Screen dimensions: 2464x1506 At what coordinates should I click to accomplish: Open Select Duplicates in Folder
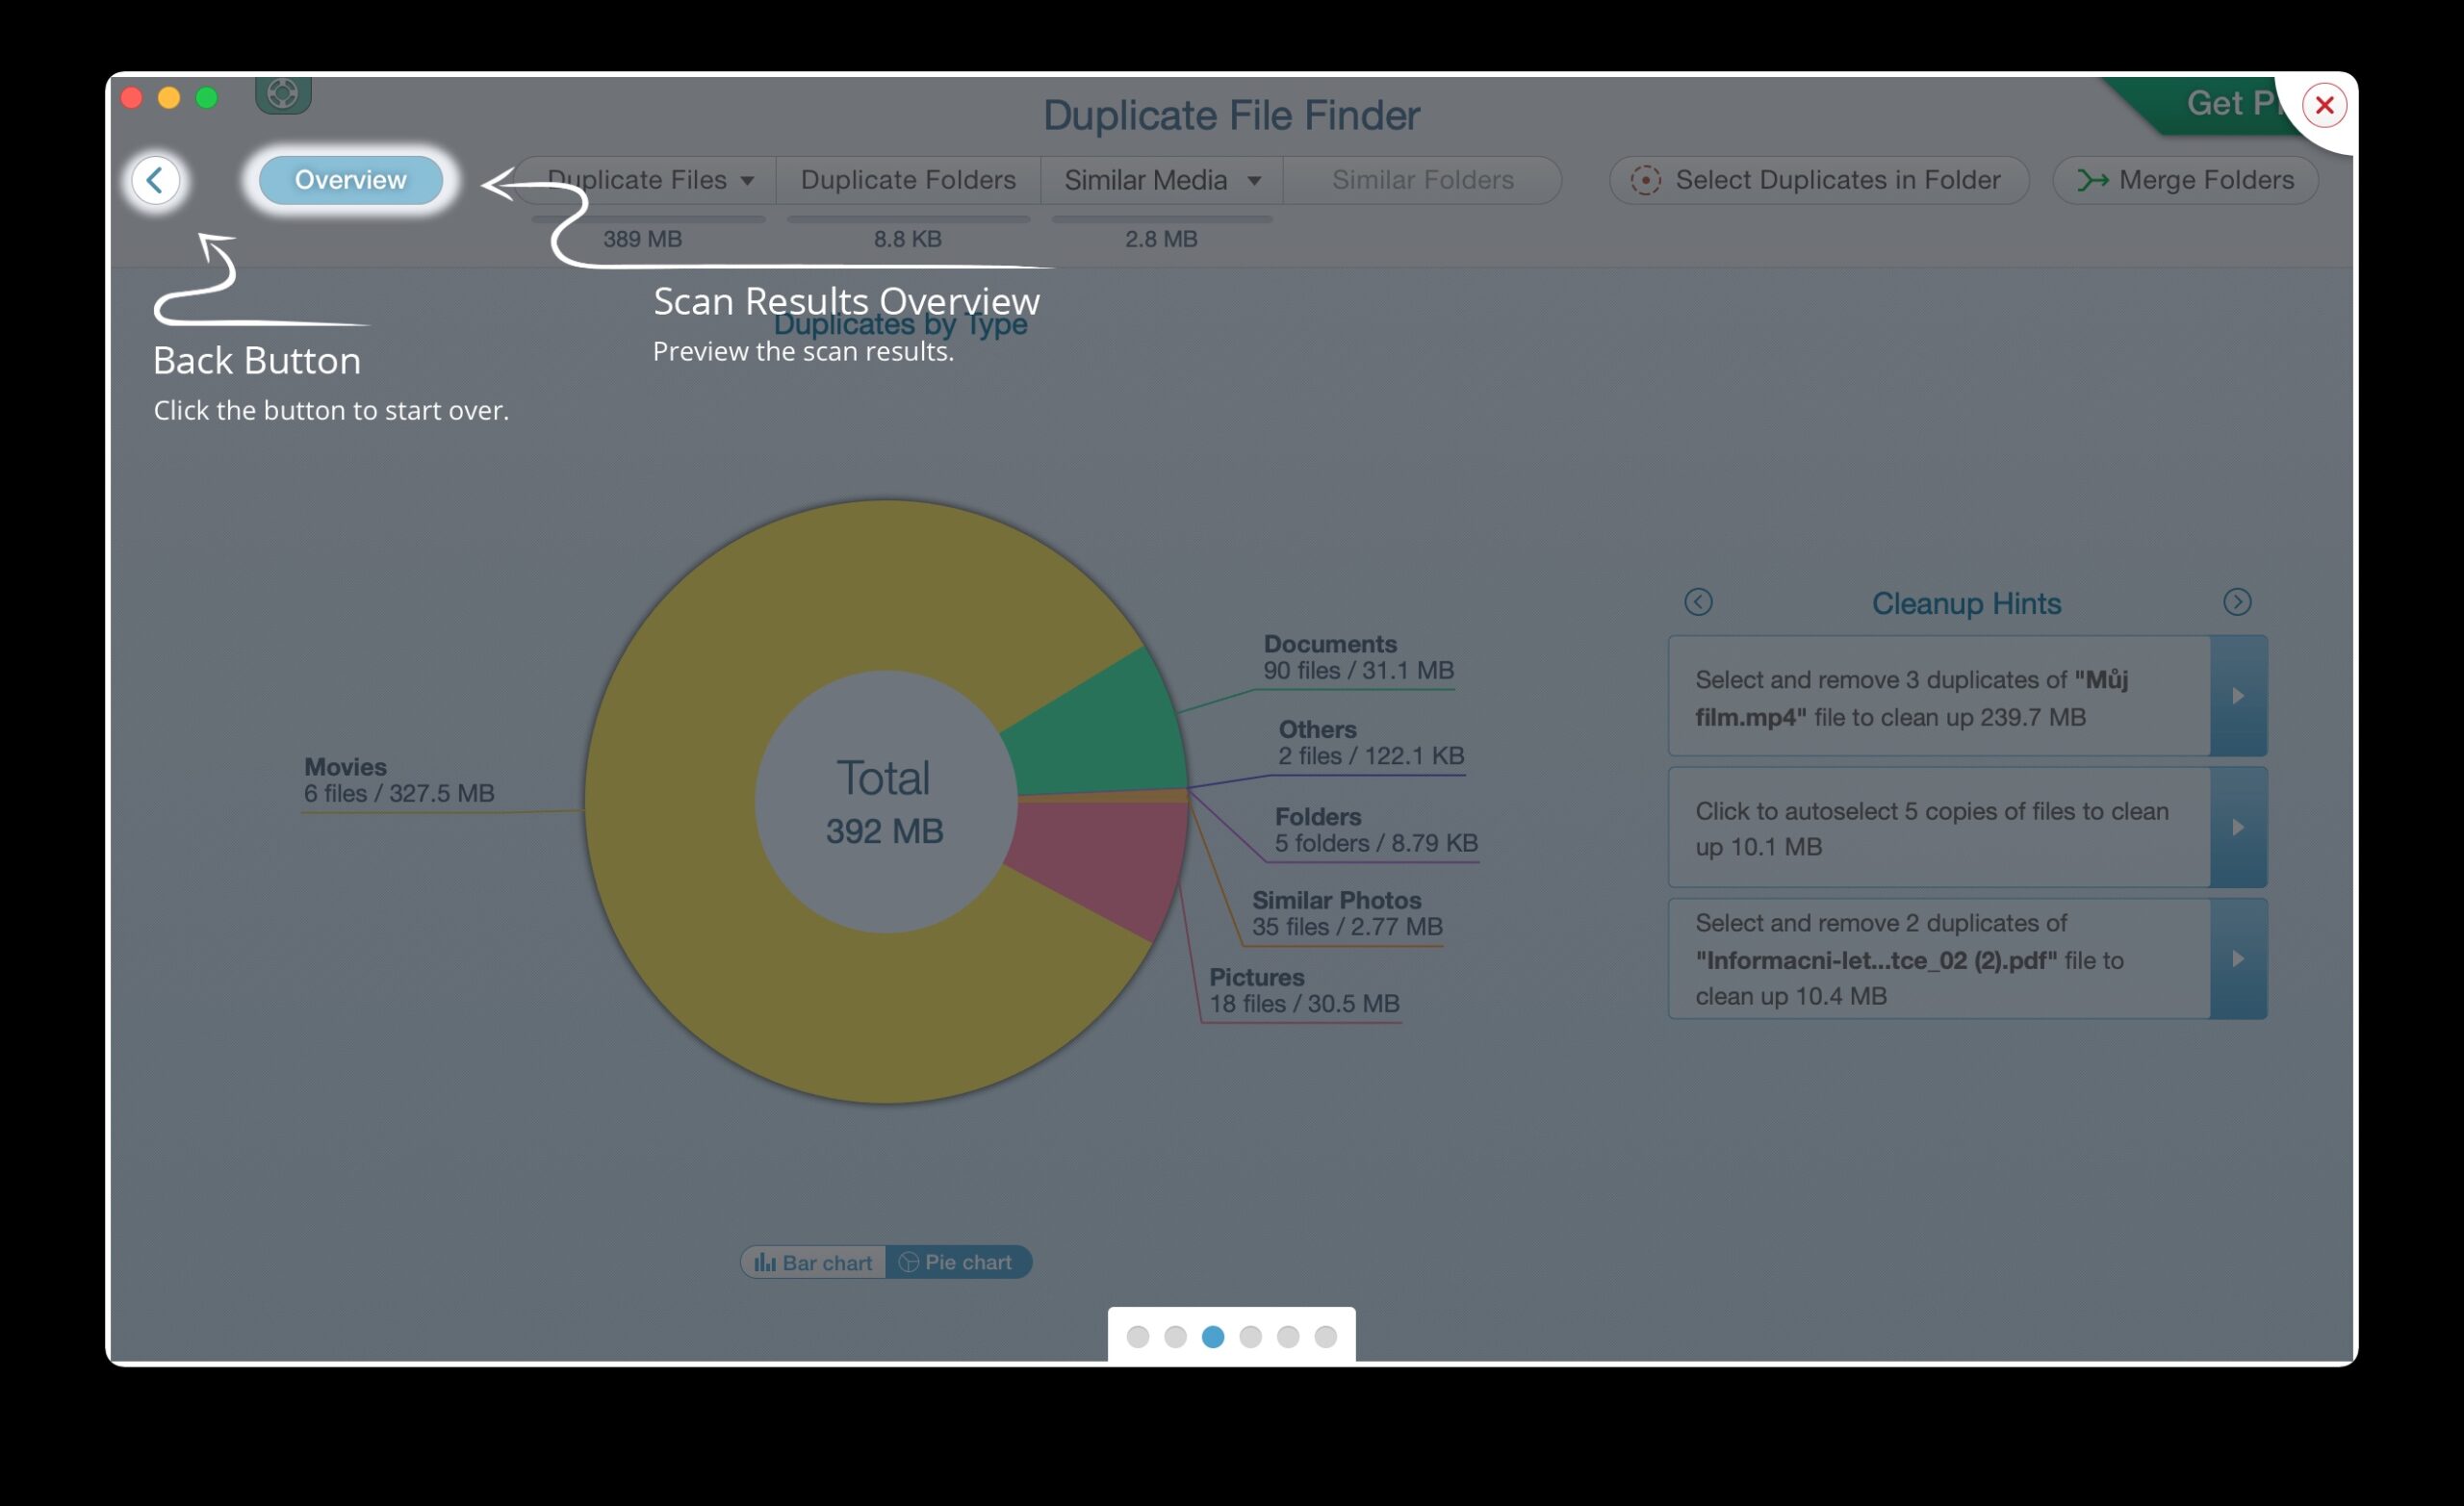(1818, 180)
